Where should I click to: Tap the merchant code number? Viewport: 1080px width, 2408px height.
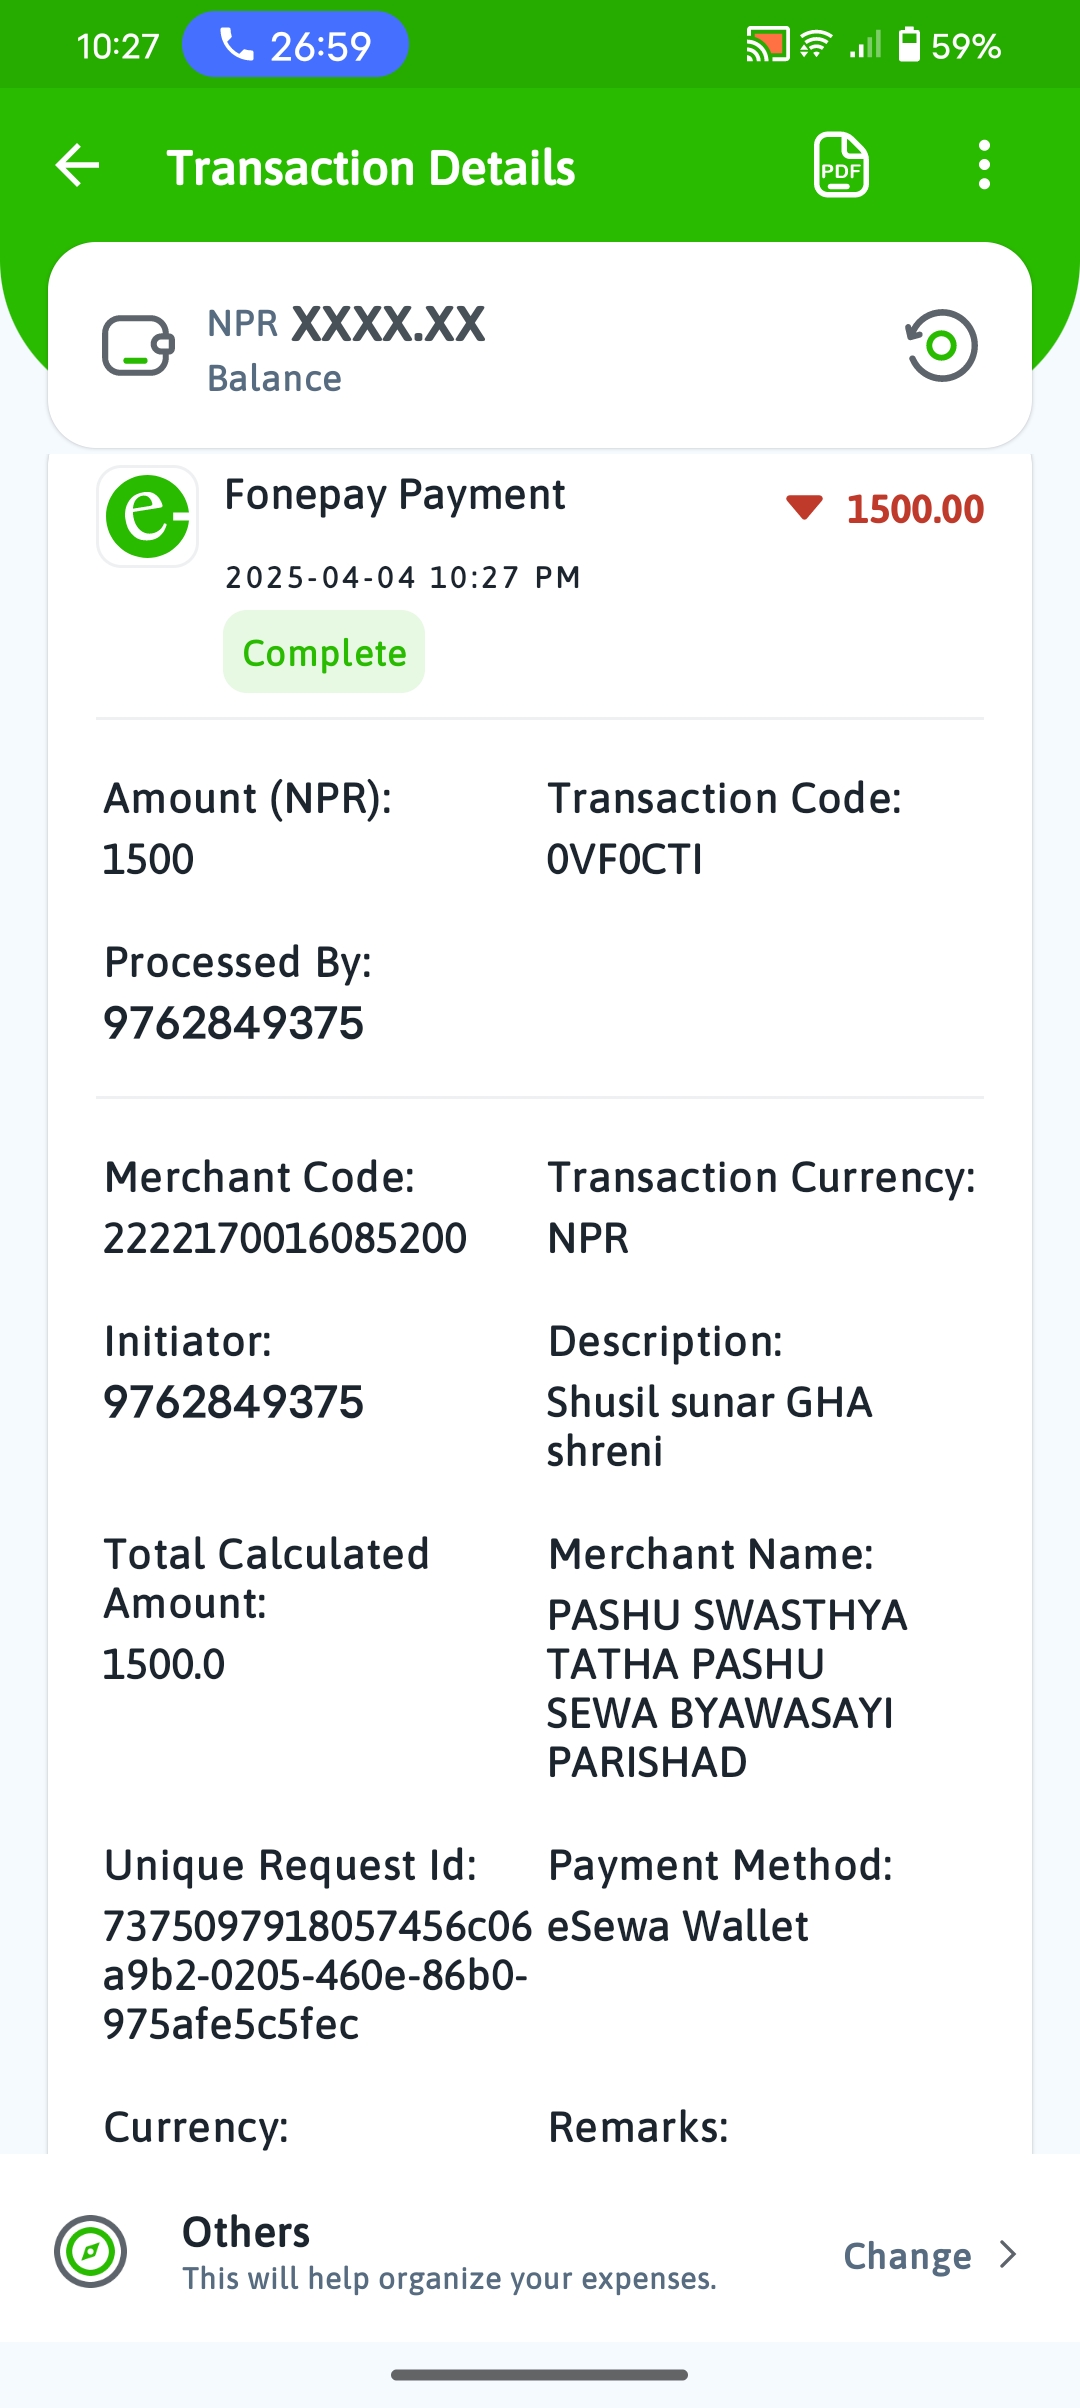[x=285, y=1239]
